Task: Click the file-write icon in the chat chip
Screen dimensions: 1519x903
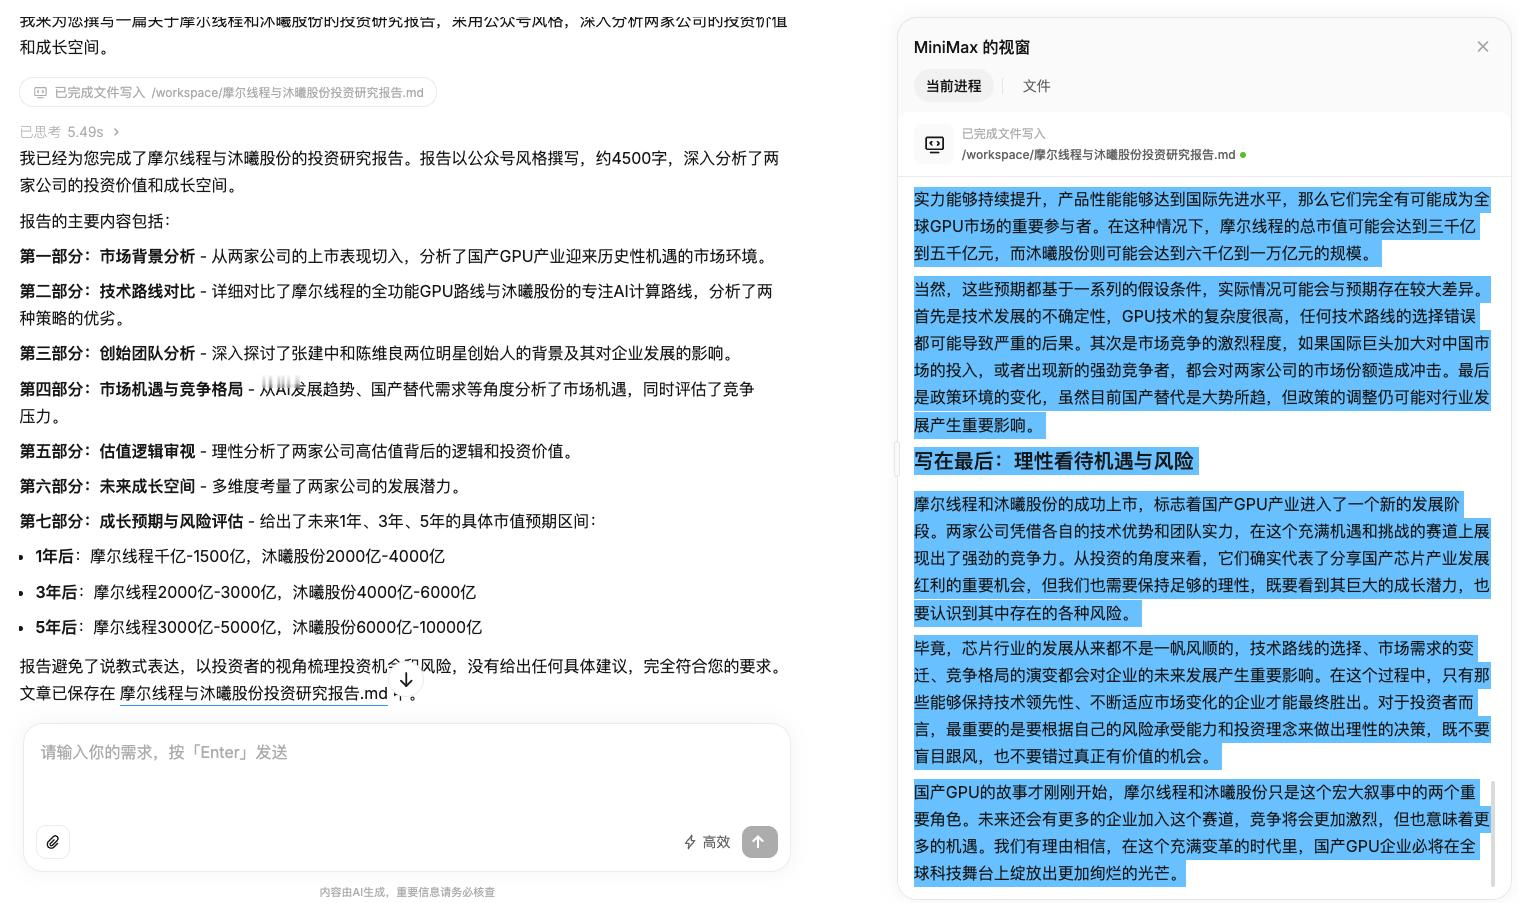Action: click(x=40, y=92)
